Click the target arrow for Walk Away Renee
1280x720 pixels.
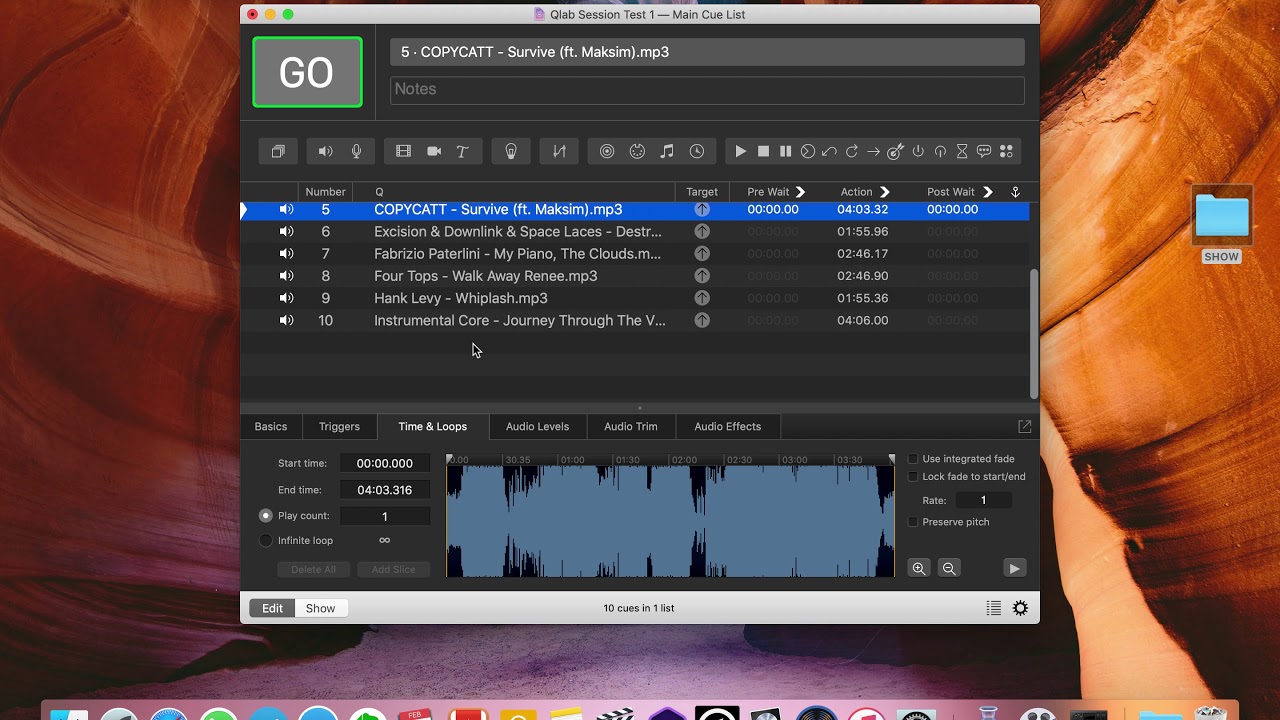point(702,276)
